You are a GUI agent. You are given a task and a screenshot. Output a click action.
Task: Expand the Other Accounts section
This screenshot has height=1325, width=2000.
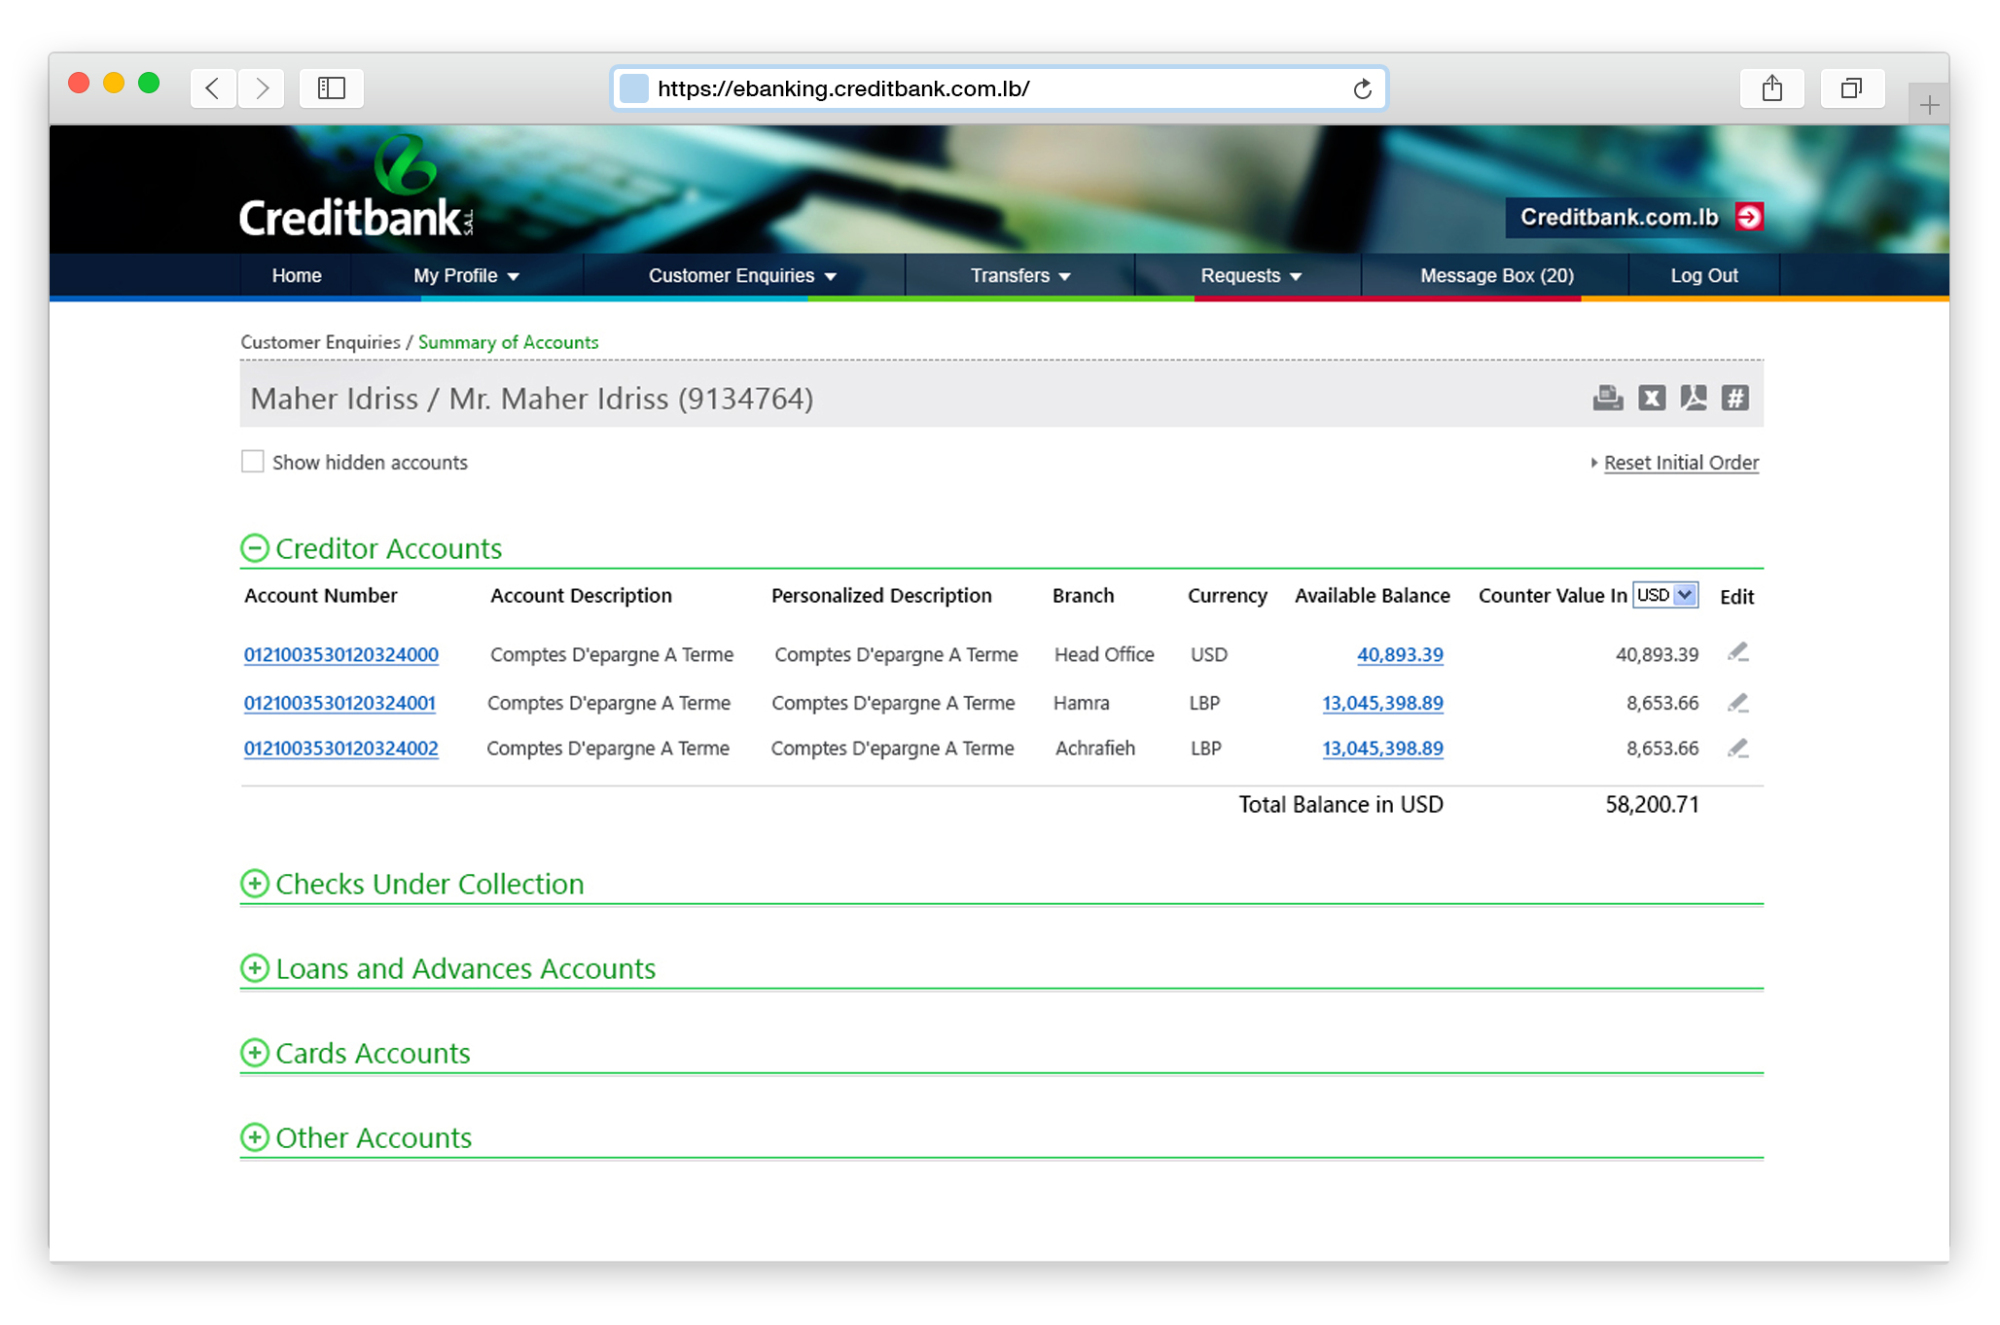pyautogui.click(x=254, y=1137)
